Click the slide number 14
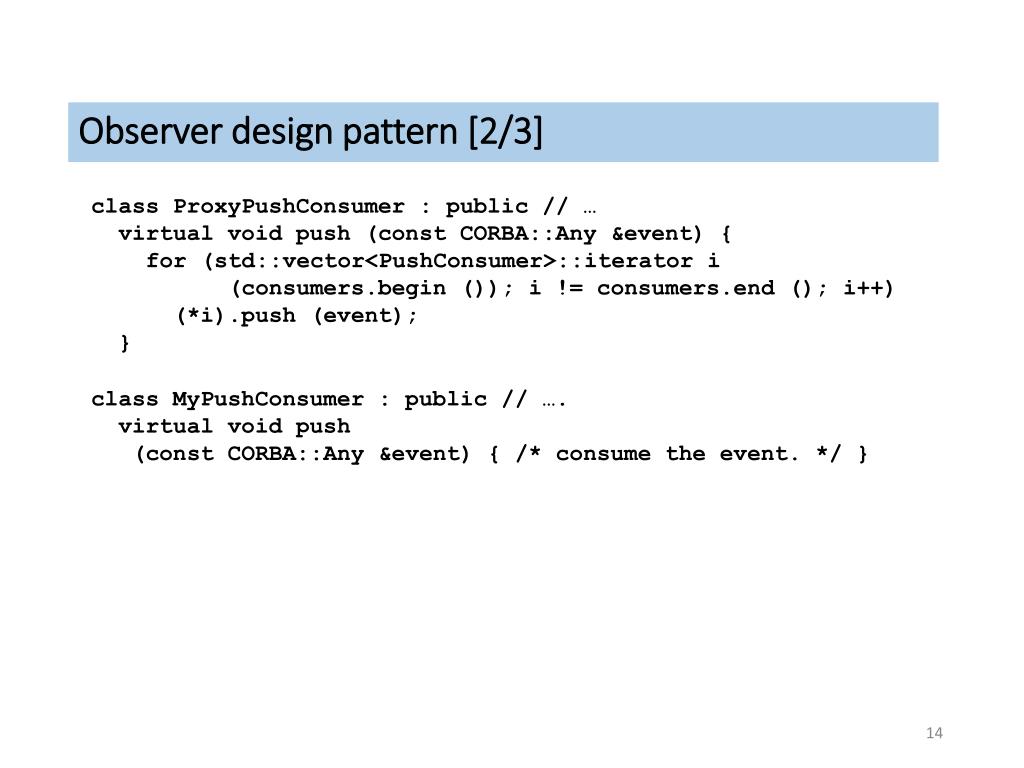1024x768 pixels. point(934,733)
